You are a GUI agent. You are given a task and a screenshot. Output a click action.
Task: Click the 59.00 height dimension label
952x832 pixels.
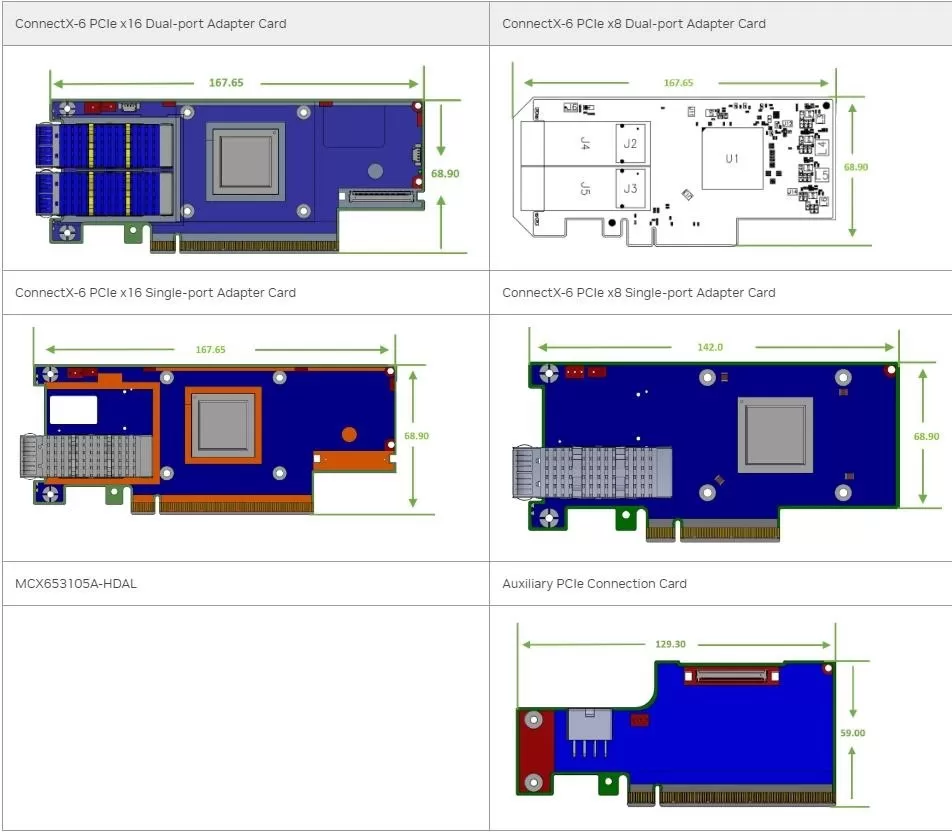pyautogui.click(x=852, y=732)
